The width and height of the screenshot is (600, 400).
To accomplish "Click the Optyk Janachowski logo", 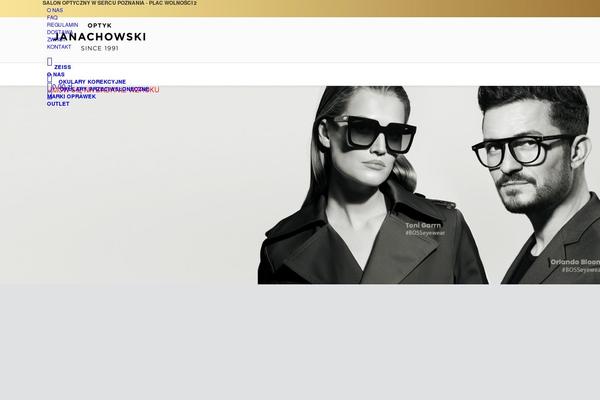I will click(99, 37).
